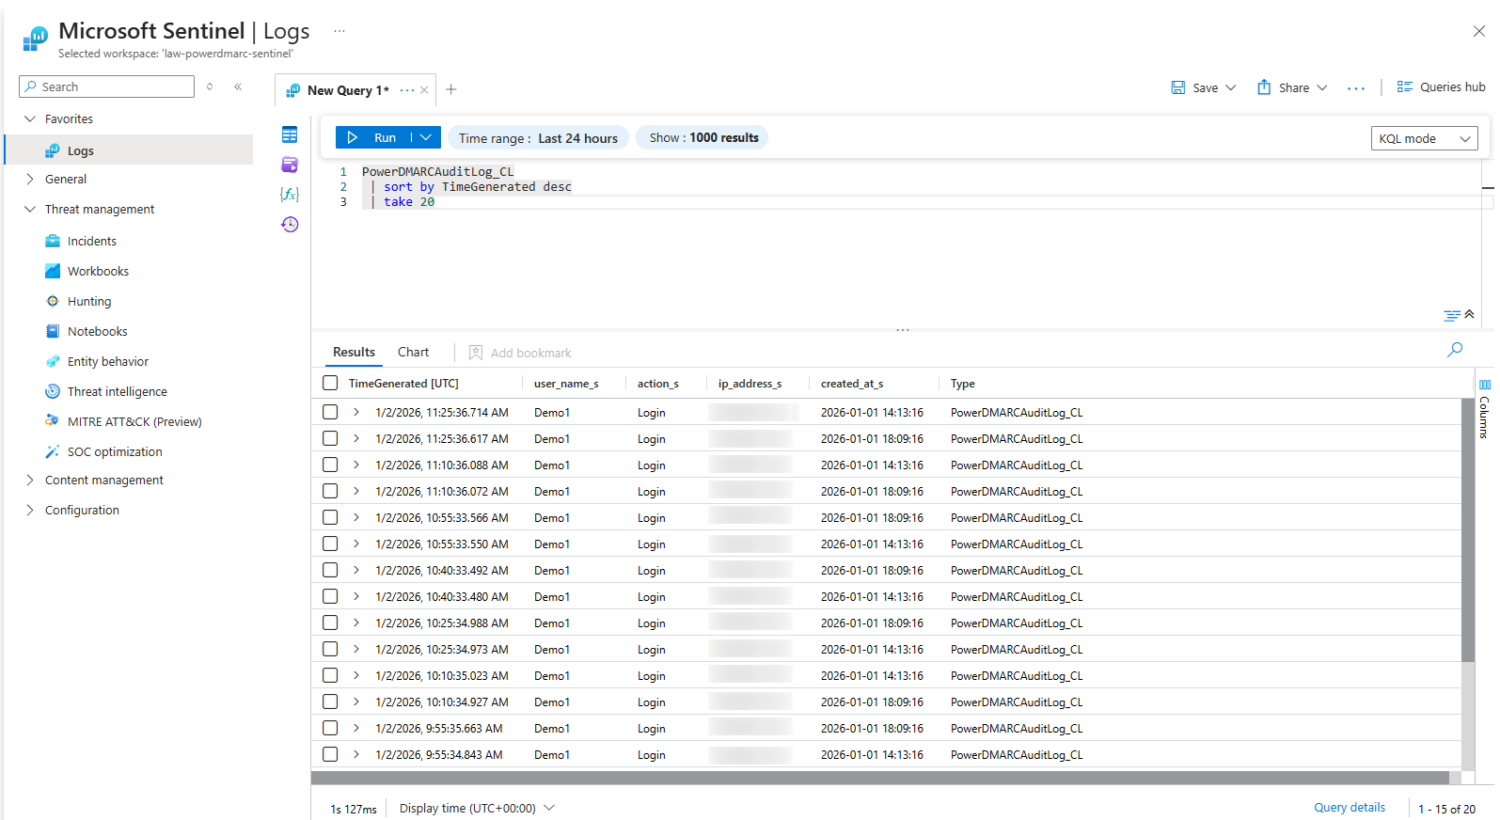
Task: Open the Time range Last 24 hours selector
Action: [x=538, y=137]
